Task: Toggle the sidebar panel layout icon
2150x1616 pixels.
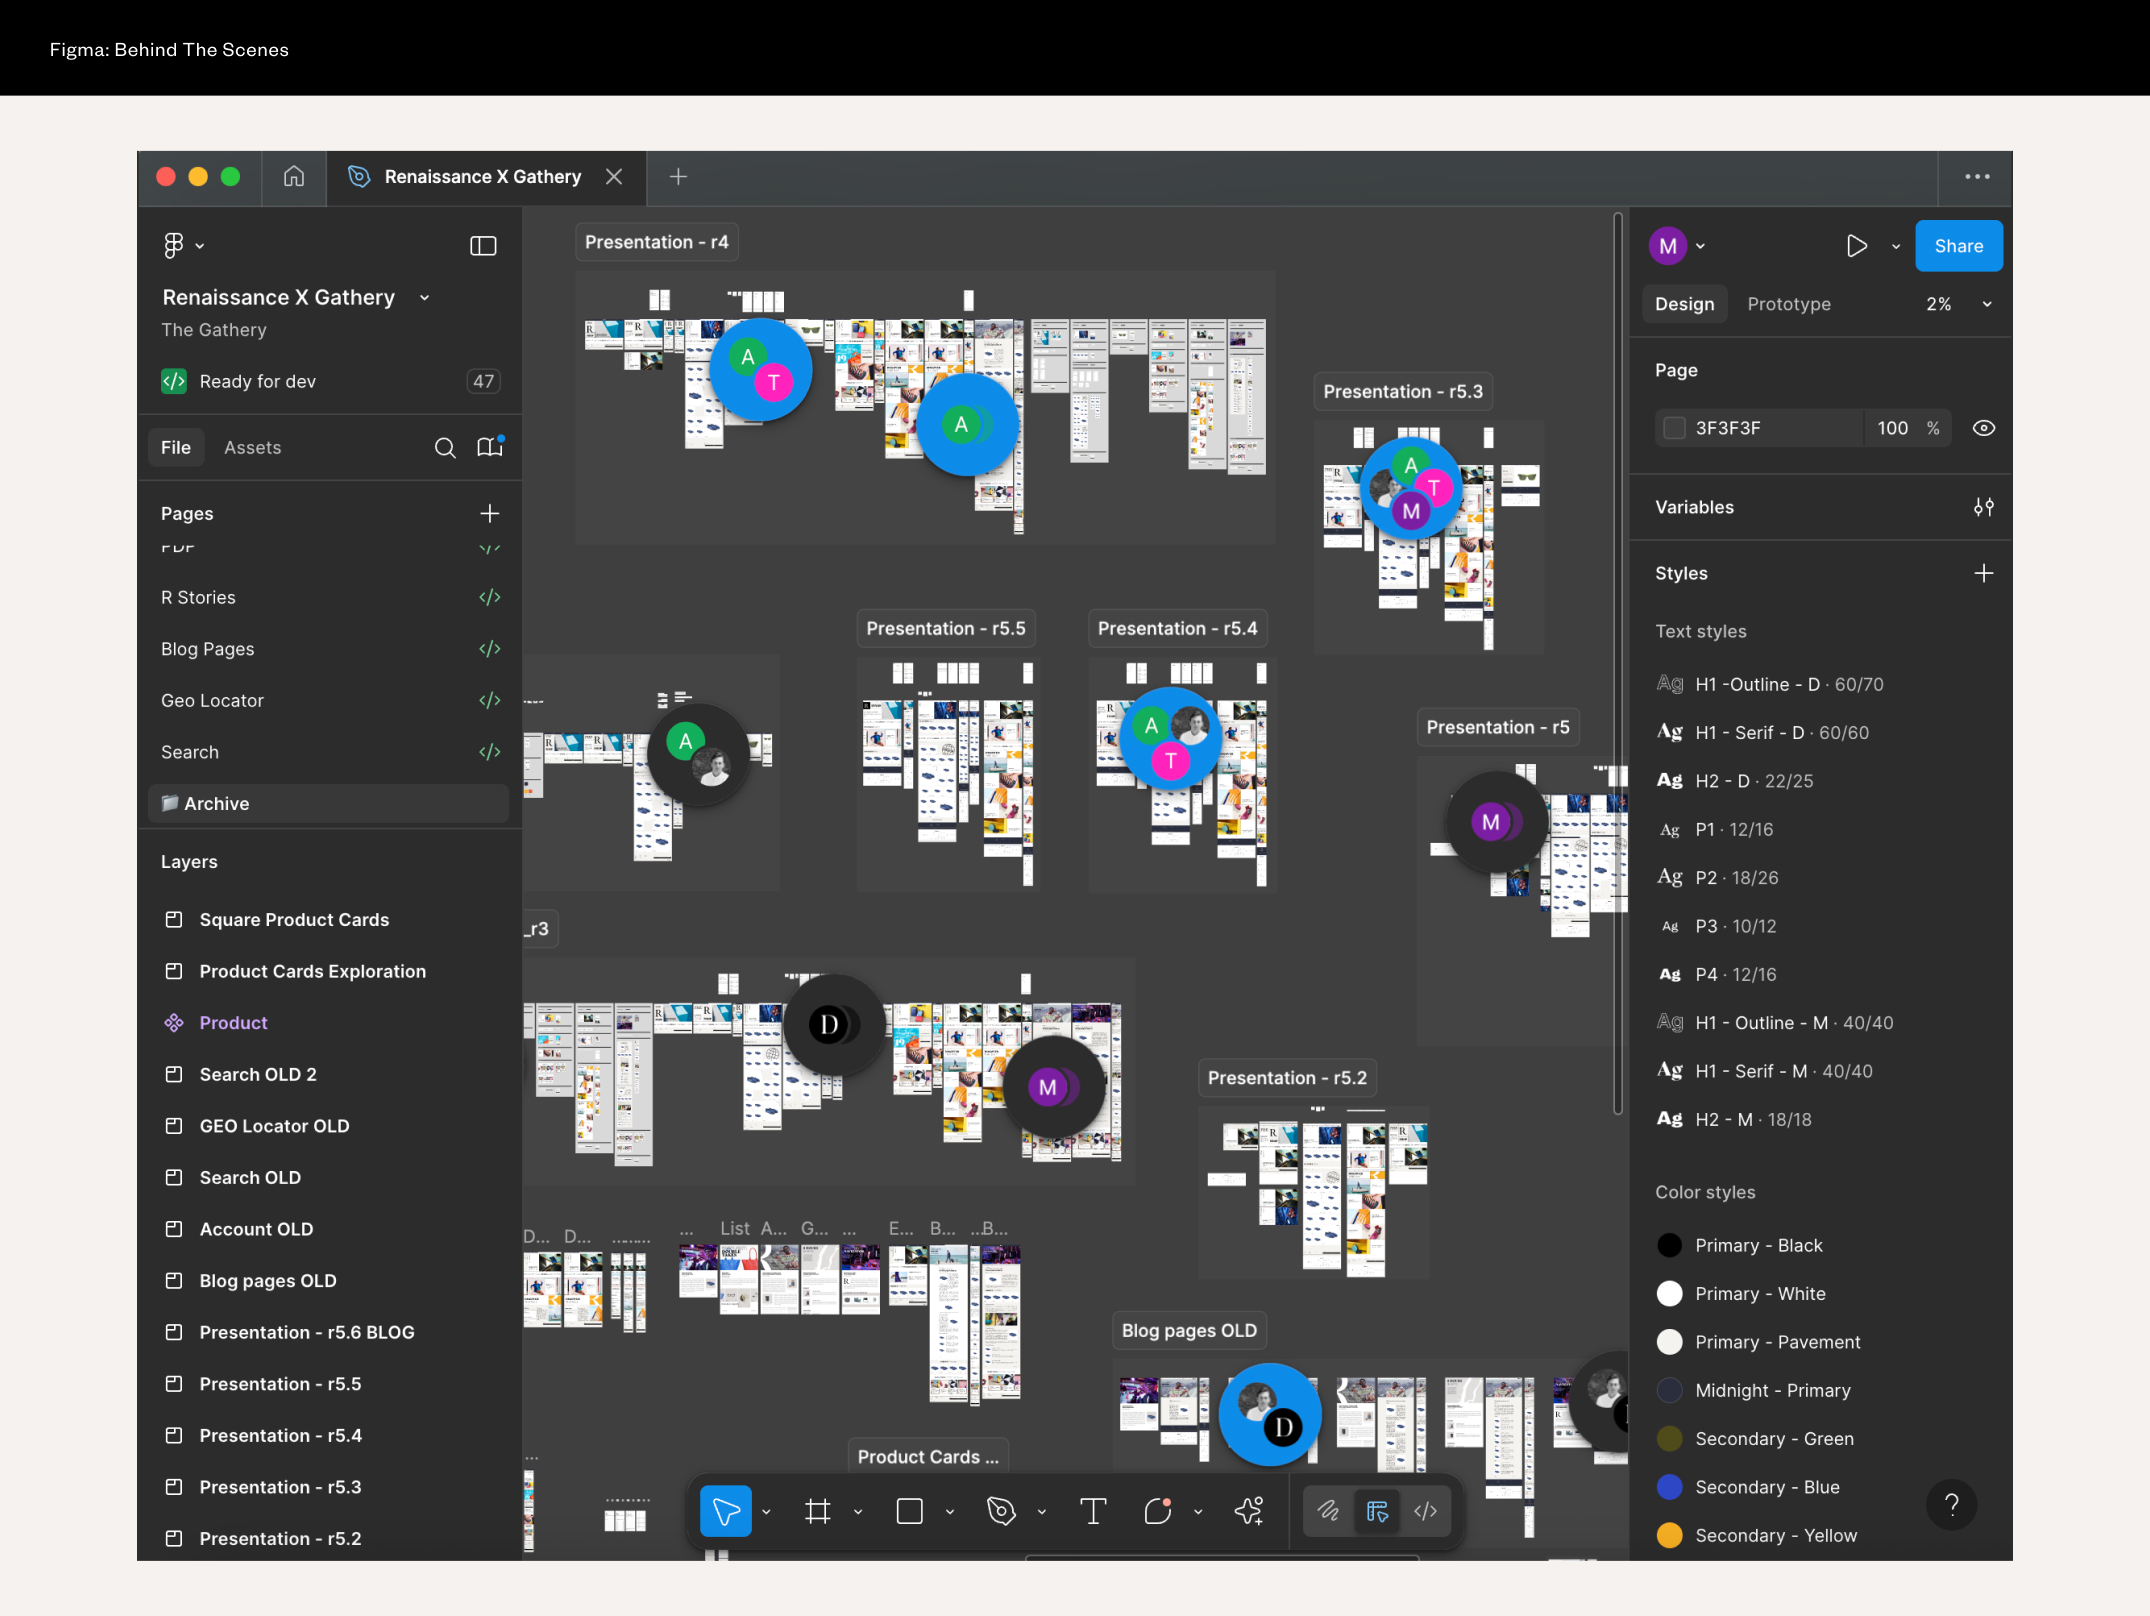Action: click(483, 246)
